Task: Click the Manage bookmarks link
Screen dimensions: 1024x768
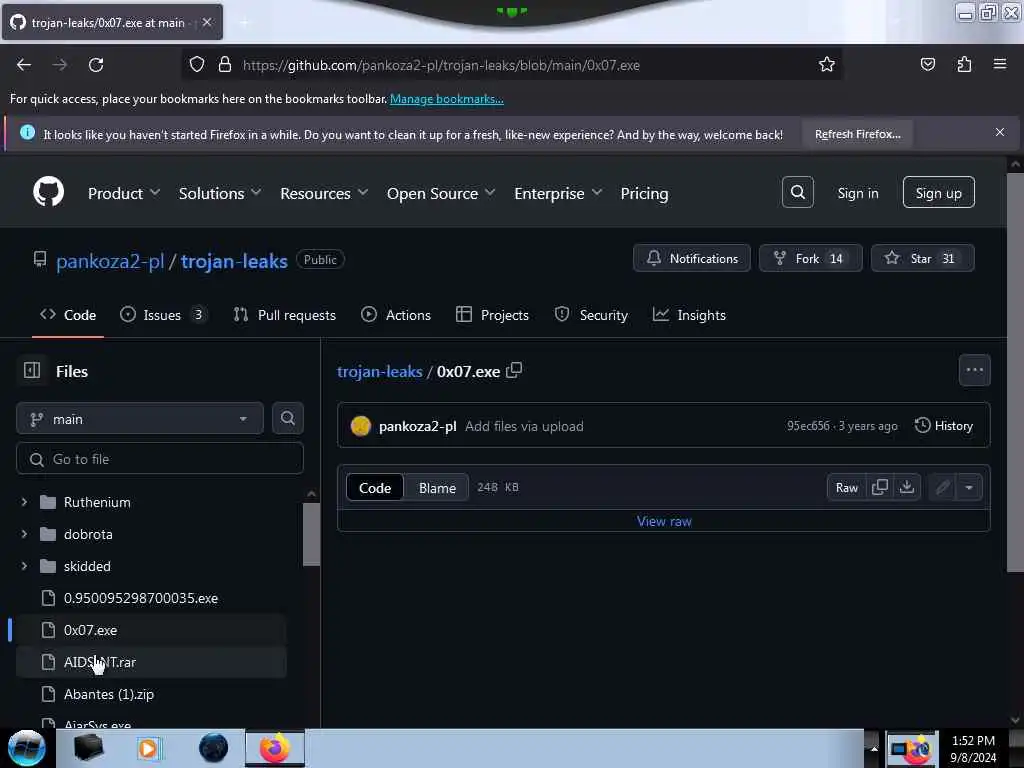Action: [x=447, y=99]
